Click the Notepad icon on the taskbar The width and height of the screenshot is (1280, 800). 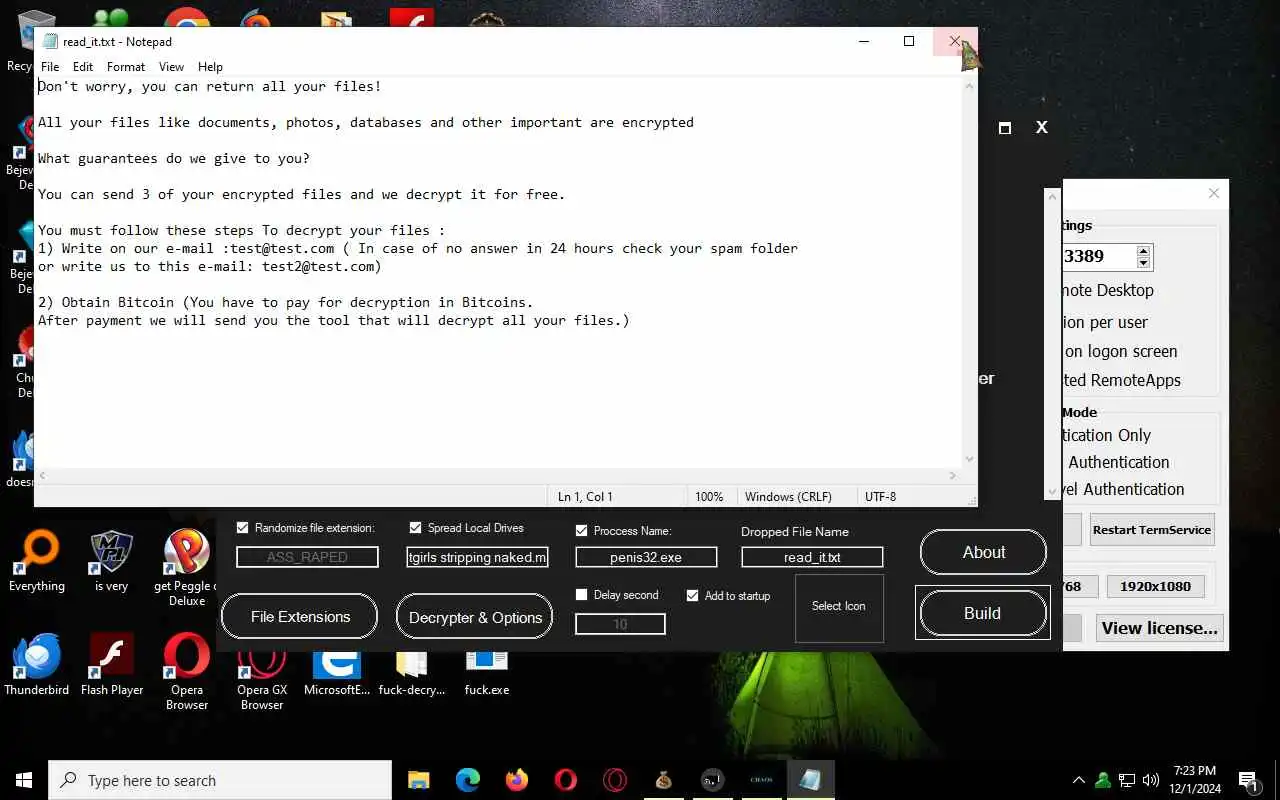[x=810, y=780]
